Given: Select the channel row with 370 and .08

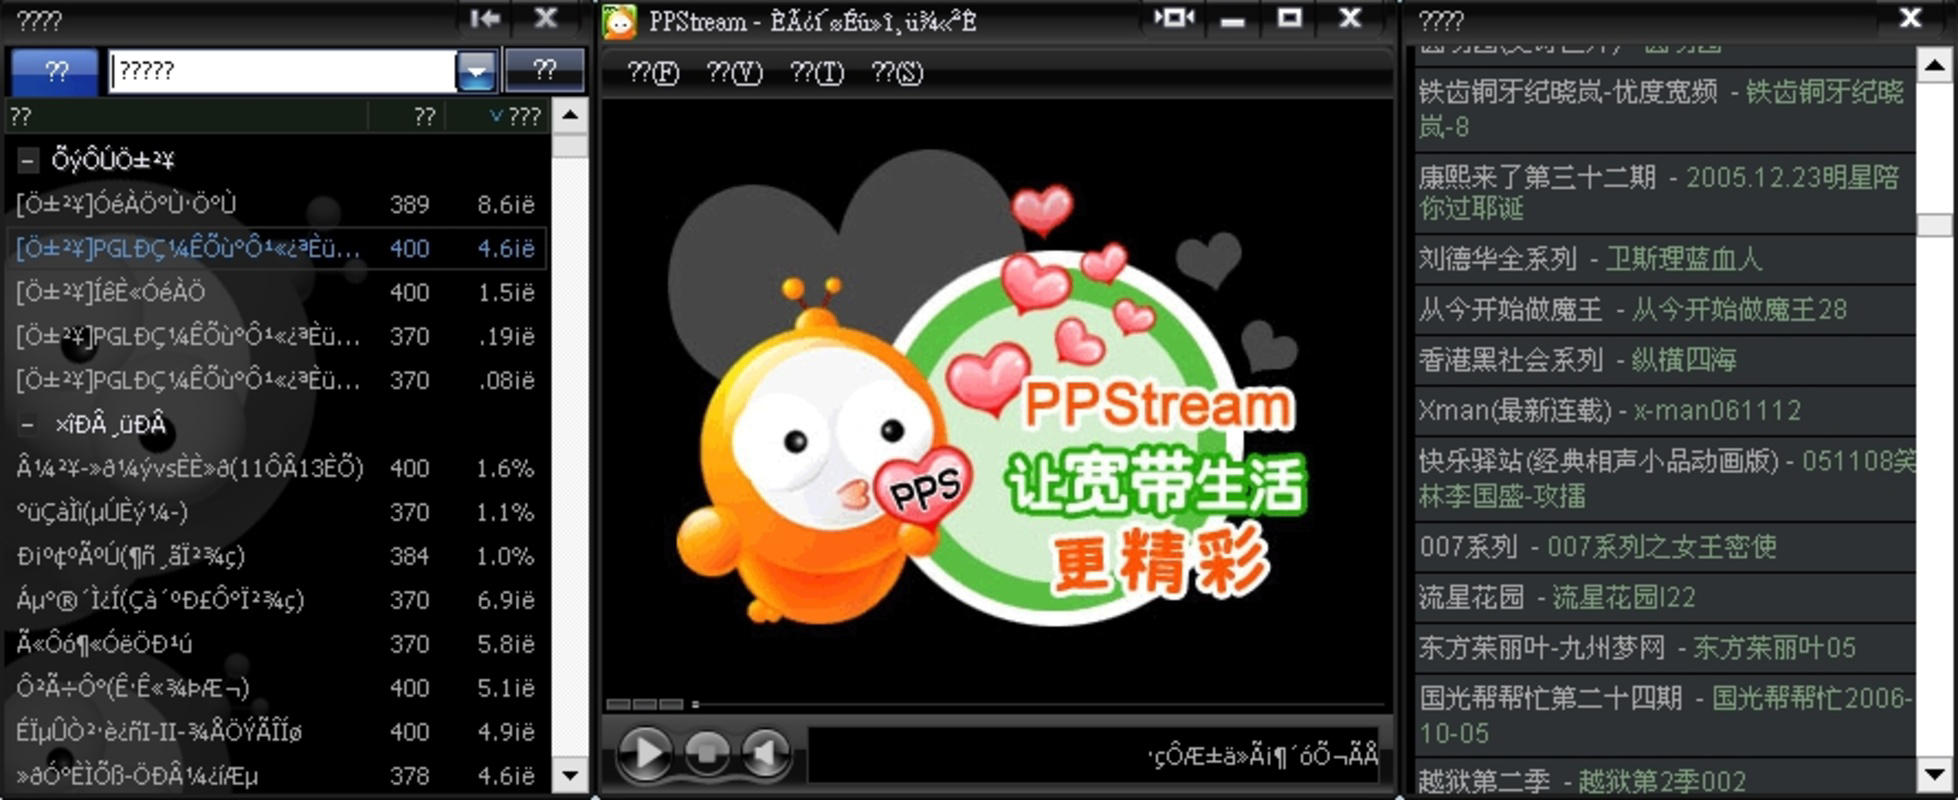Looking at the screenshot, I should click(x=277, y=380).
